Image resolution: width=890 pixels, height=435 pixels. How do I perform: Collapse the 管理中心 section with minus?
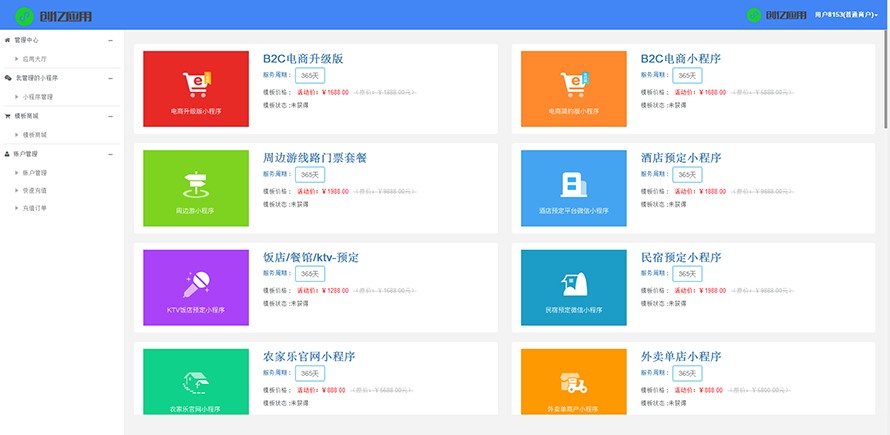pyautogui.click(x=111, y=40)
